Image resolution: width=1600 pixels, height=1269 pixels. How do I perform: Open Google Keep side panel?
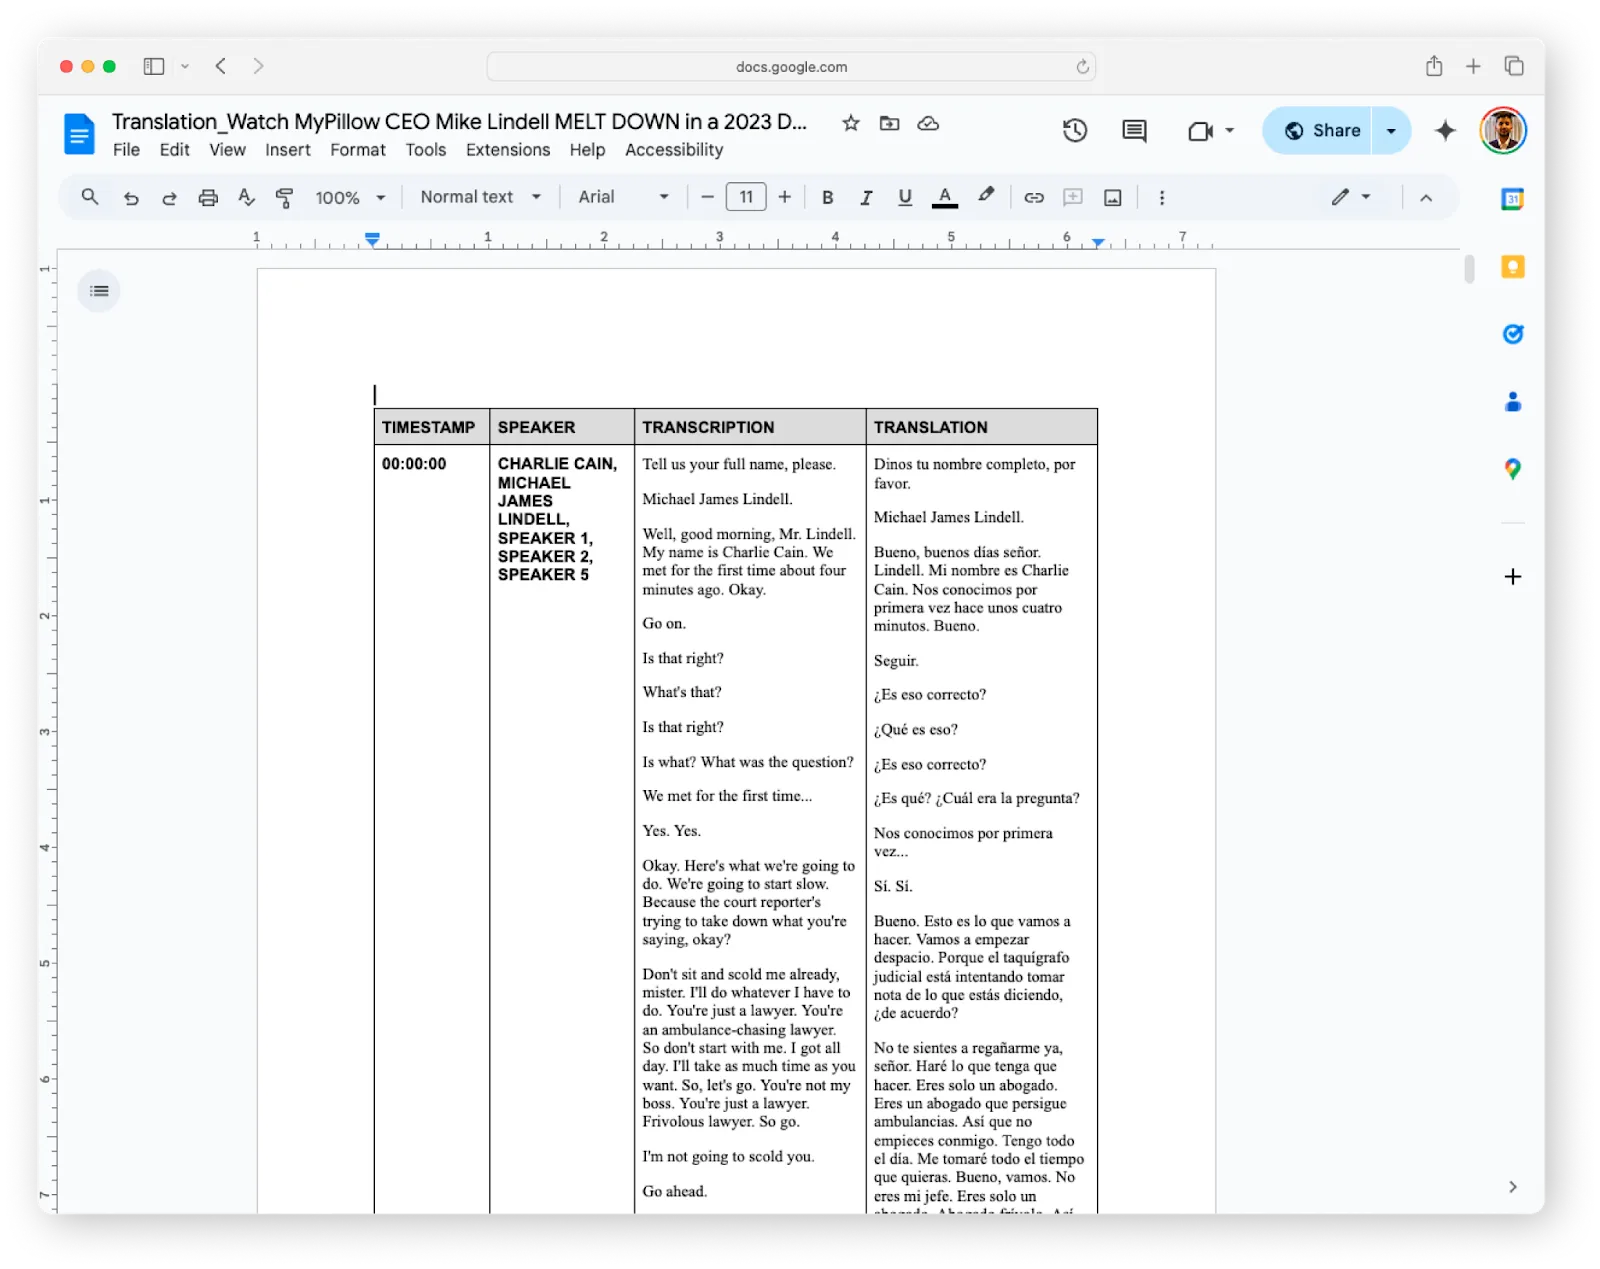click(x=1513, y=267)
